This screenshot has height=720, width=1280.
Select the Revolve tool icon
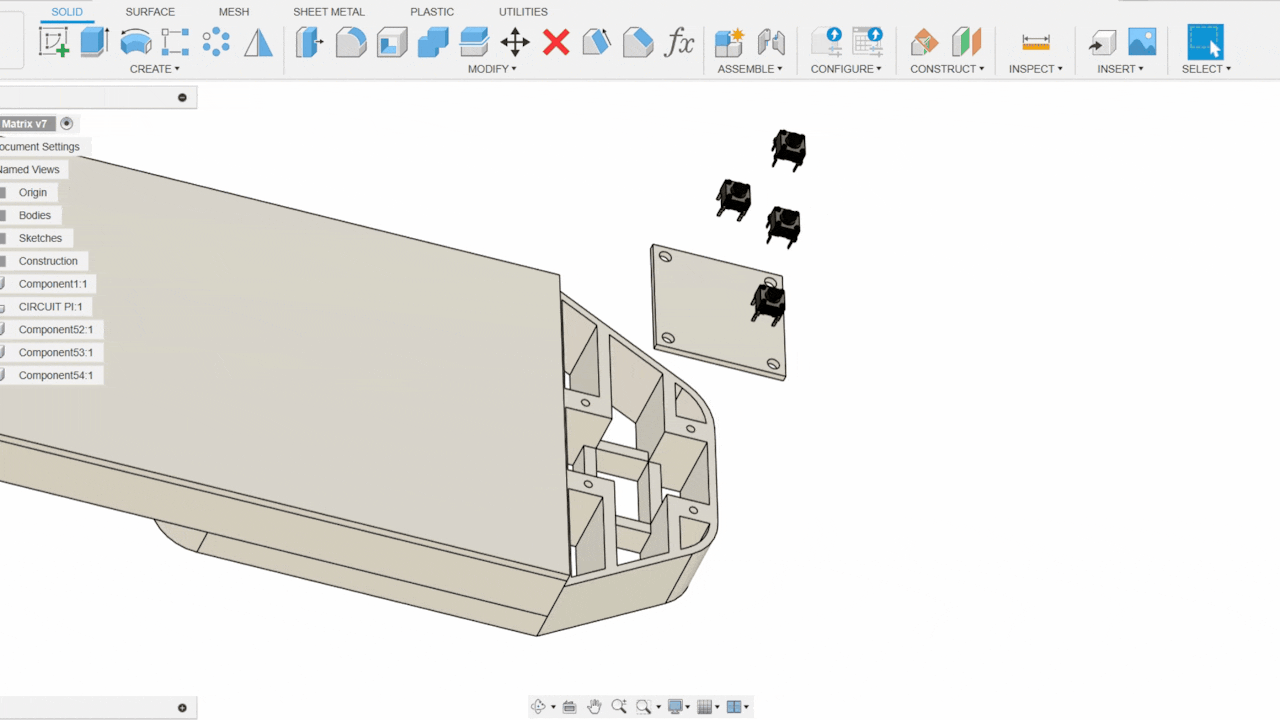(x=135, y=42)
